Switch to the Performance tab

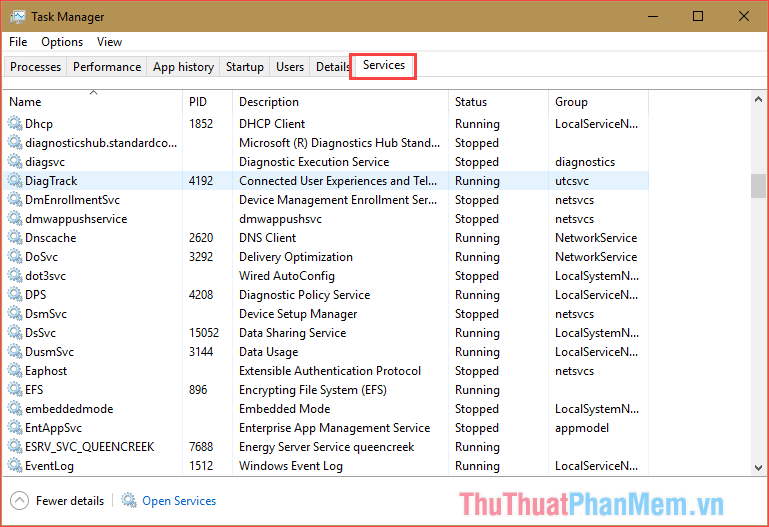pyautogui.click(x=107, y=67)
